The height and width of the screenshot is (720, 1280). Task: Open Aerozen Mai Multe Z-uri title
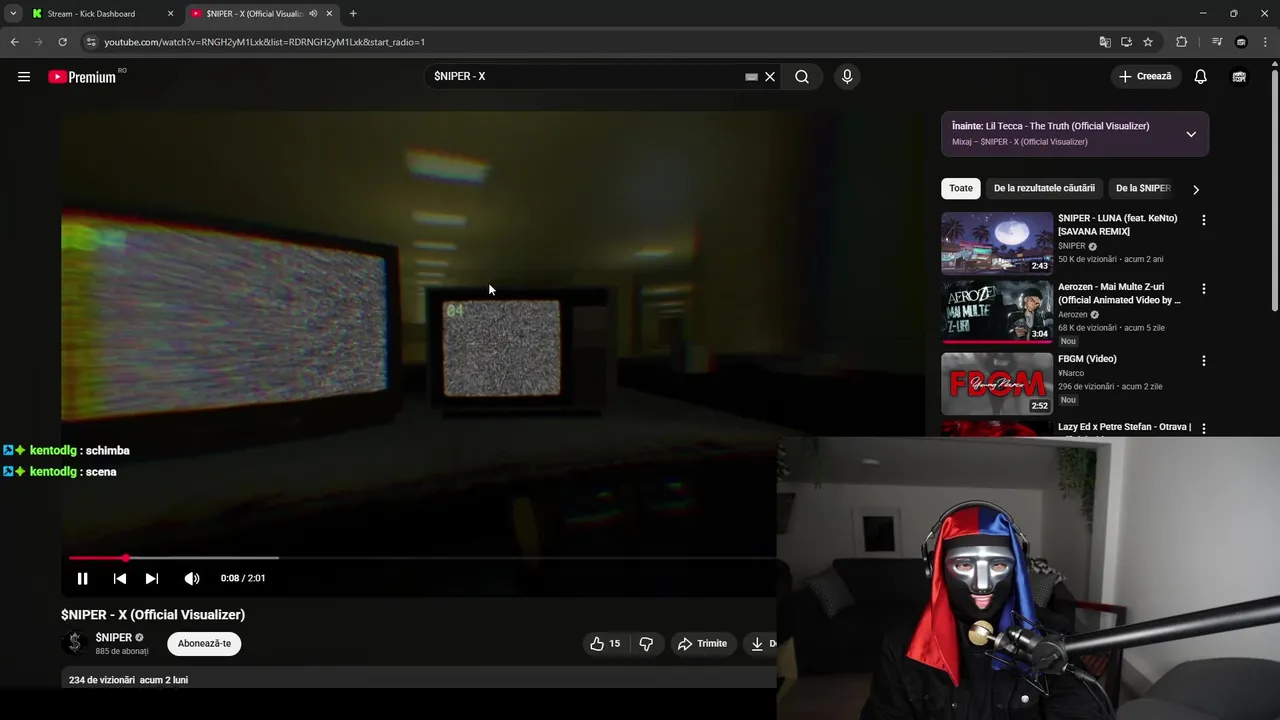coord(1120,294)
